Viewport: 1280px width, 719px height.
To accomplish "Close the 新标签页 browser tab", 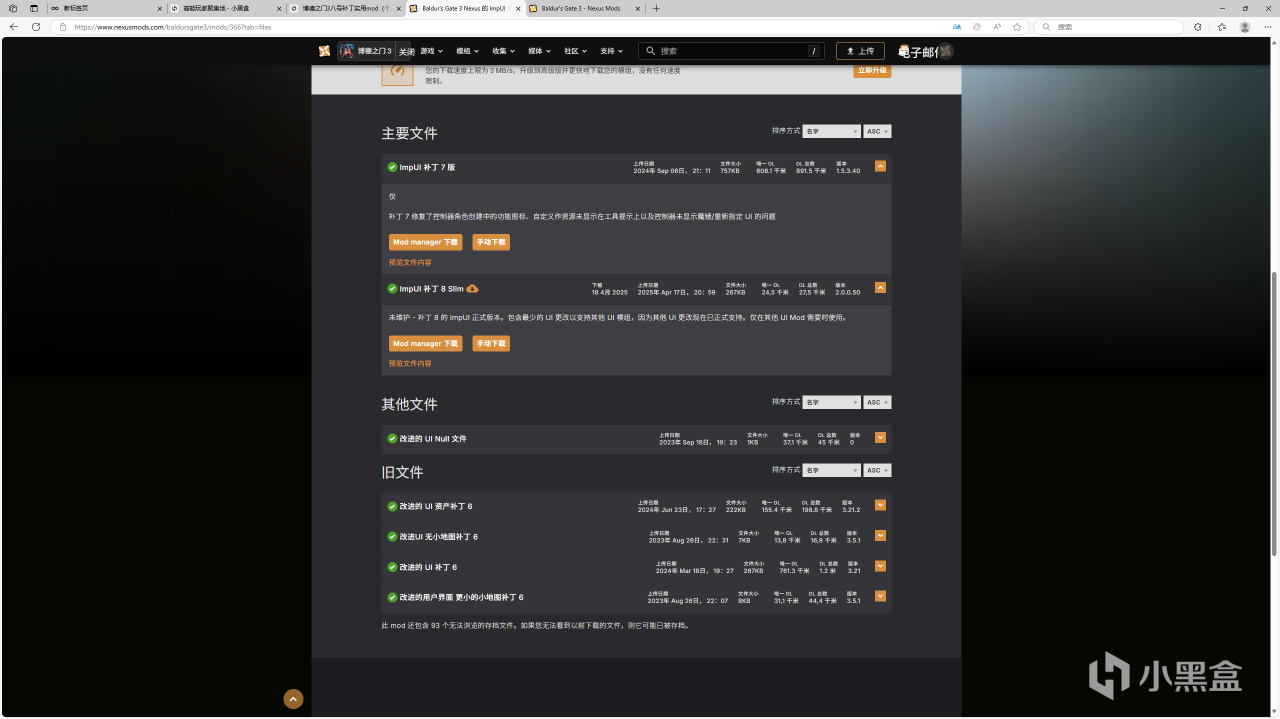I will (159, 8).
